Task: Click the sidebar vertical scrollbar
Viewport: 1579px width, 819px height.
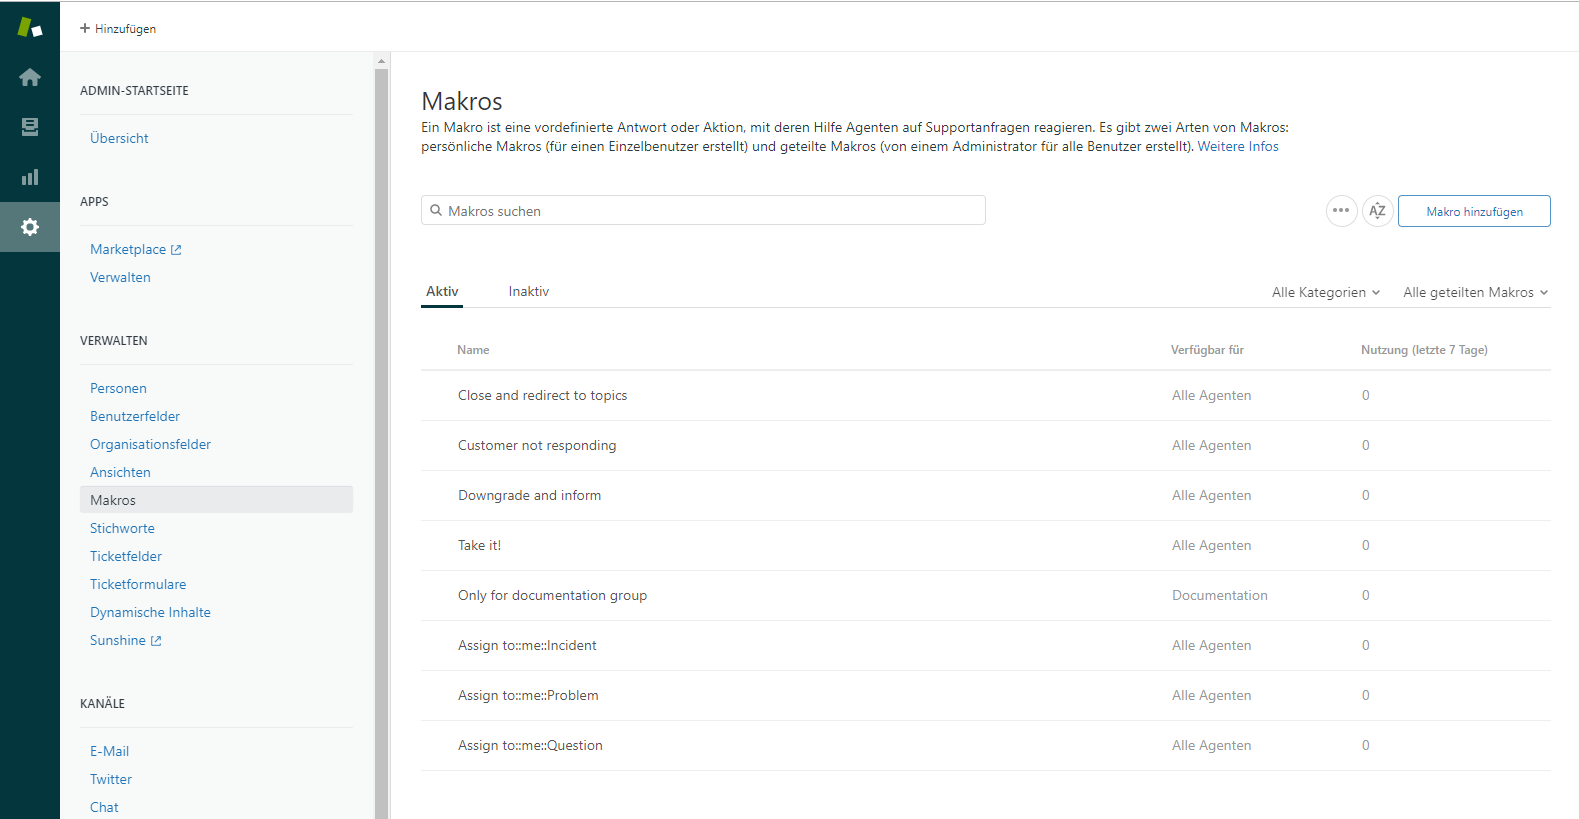Action: [381, 400]
